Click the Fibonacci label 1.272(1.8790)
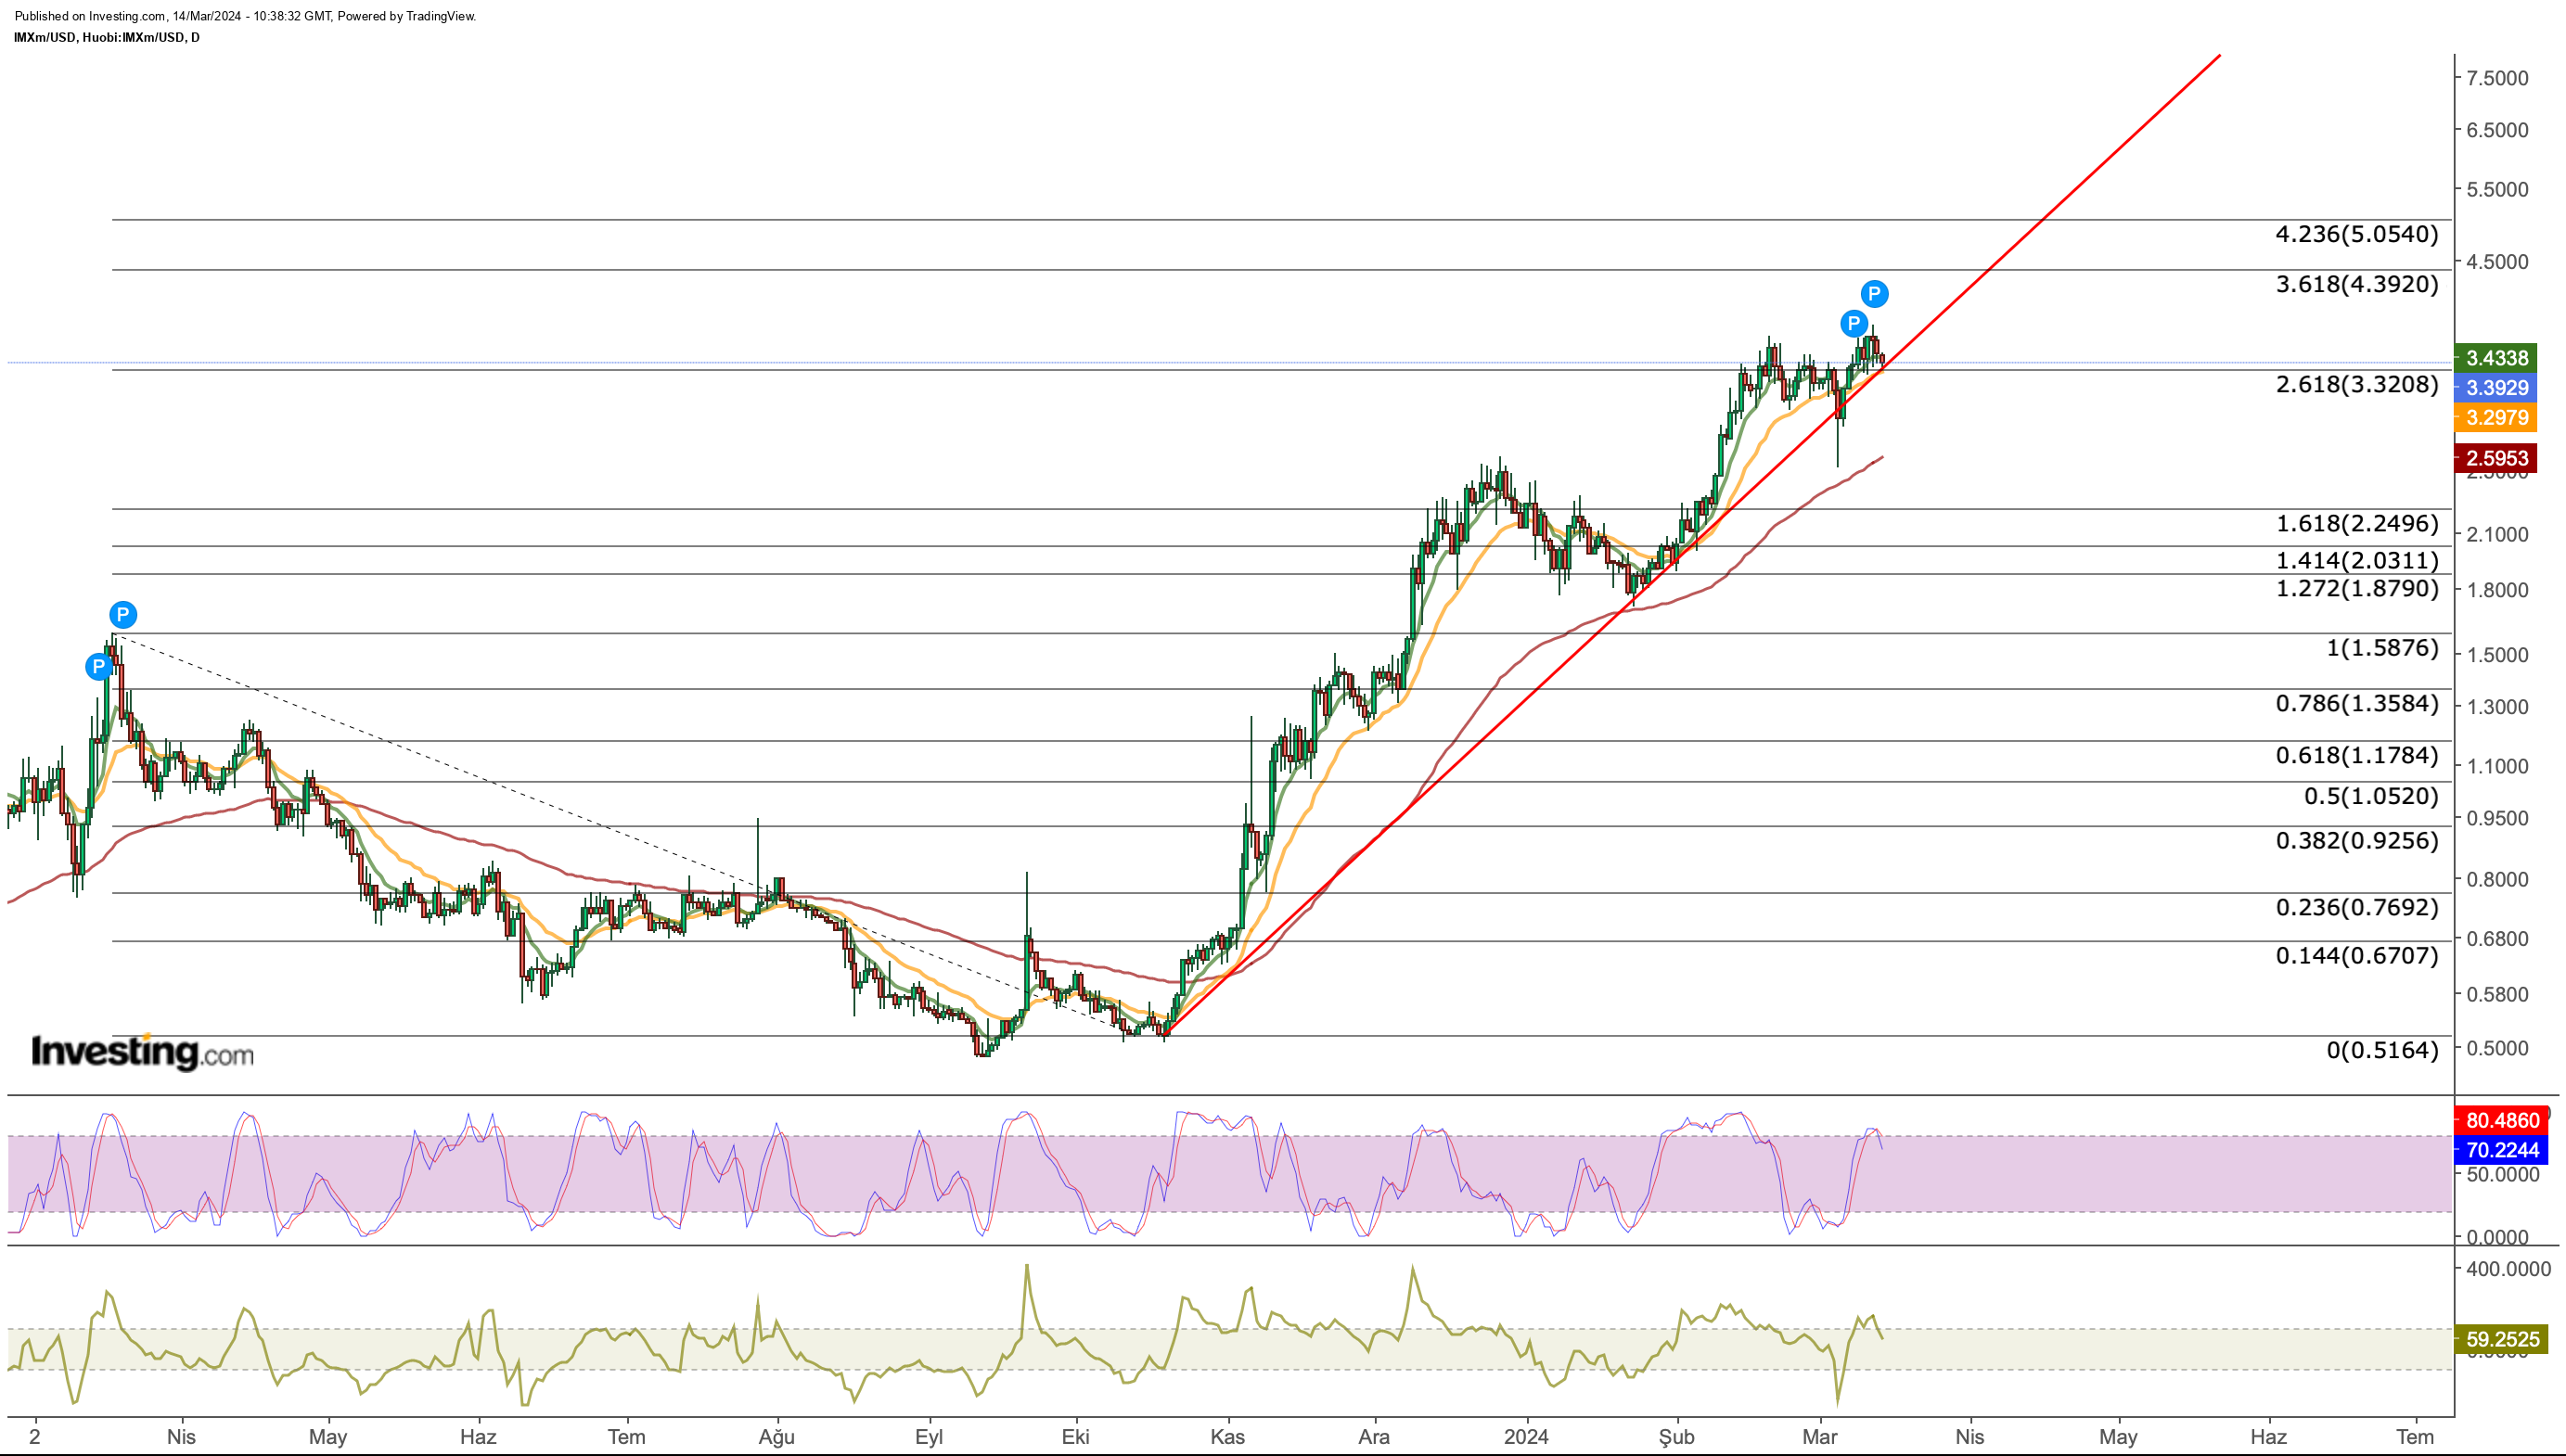This screenshot has height=1456, width=2566. pos(2357,588)
